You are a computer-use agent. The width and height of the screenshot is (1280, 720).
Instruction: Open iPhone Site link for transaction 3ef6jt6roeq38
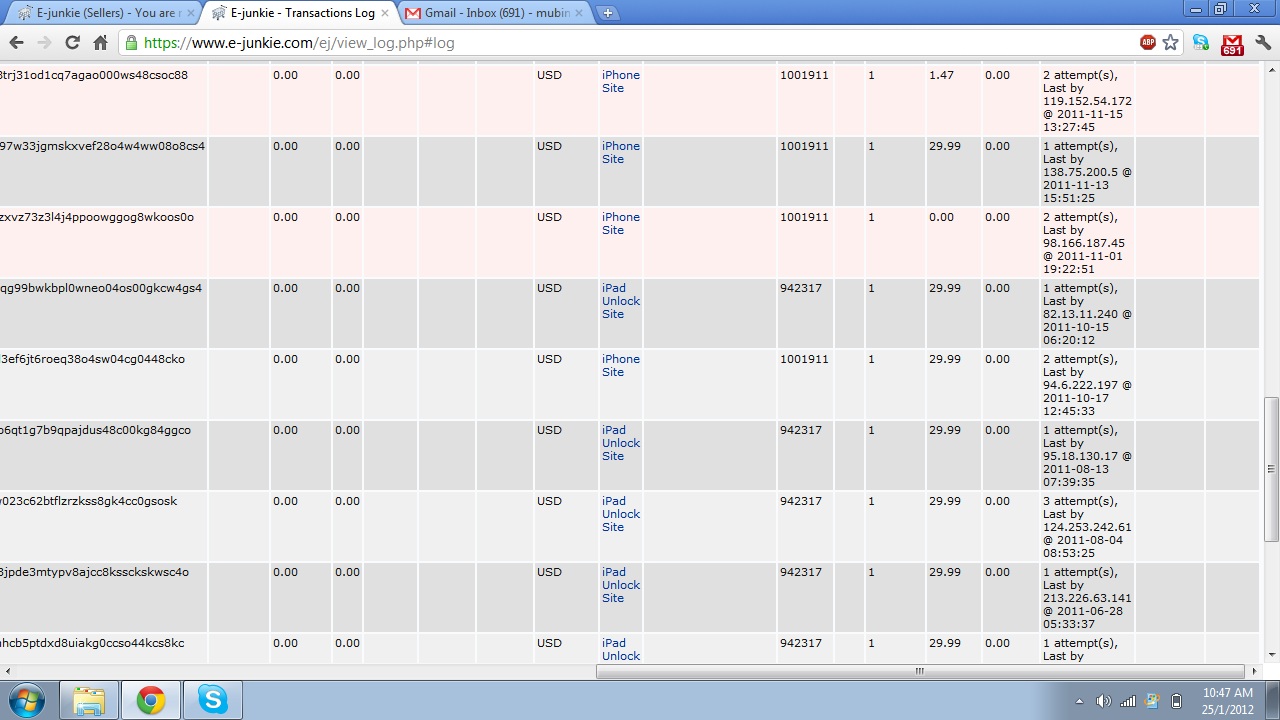pyautogui.click(x=620, y=366)
